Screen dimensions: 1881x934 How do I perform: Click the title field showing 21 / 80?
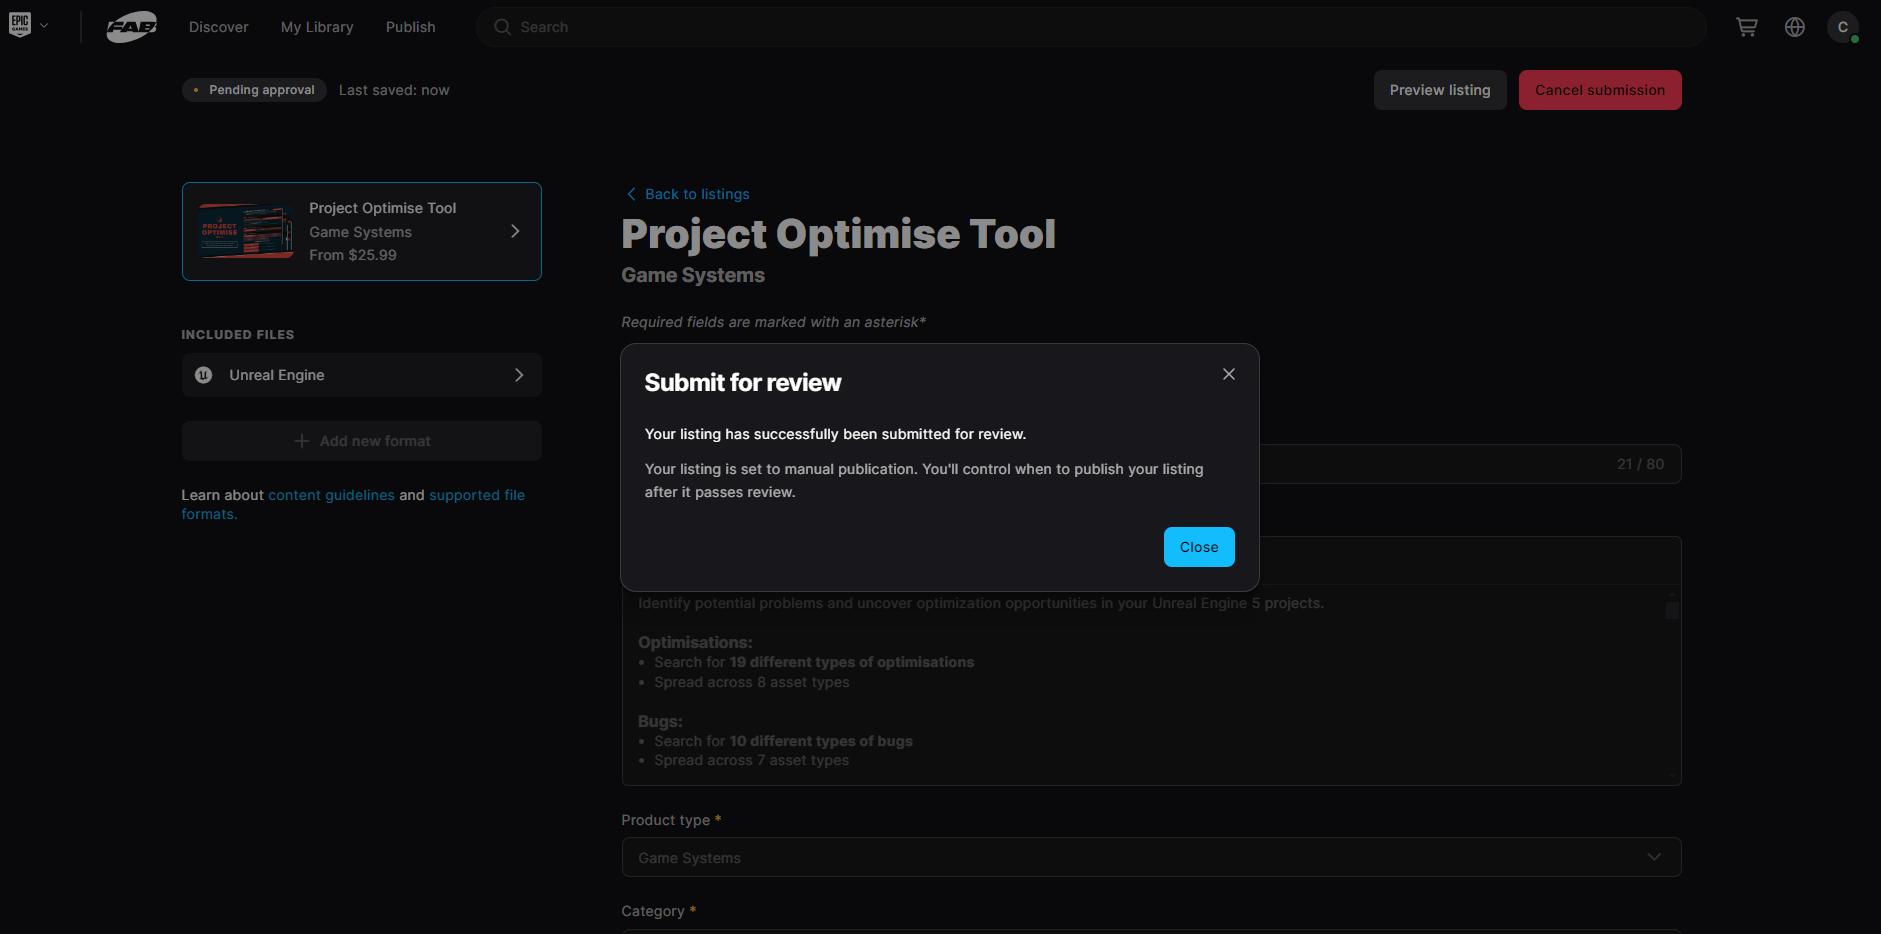point(1470,464)
